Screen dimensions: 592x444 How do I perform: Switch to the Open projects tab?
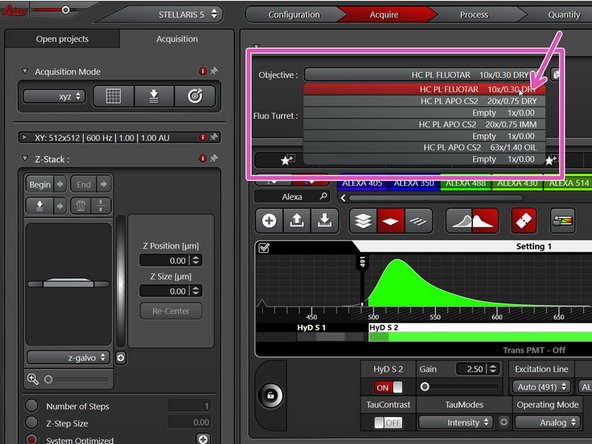pos(62,39)
